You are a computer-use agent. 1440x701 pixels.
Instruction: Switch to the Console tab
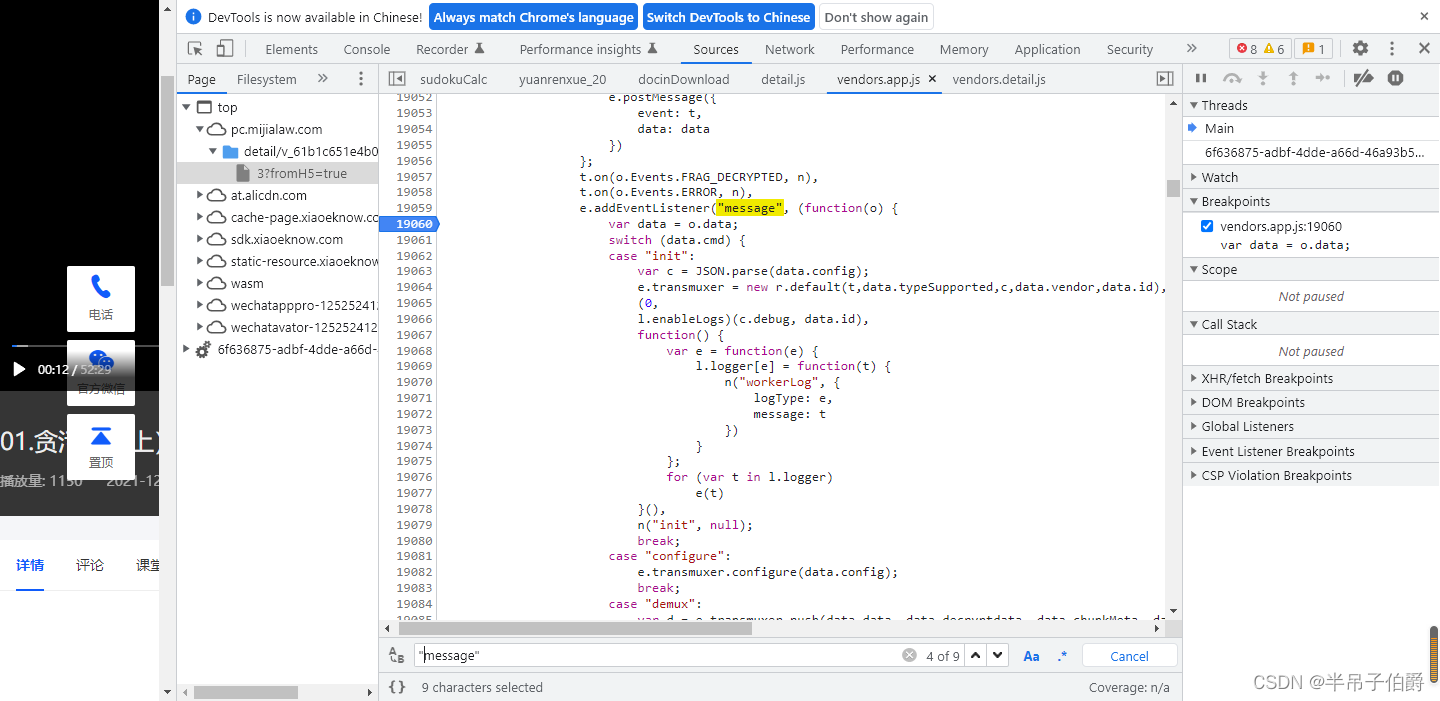[367, 49]
